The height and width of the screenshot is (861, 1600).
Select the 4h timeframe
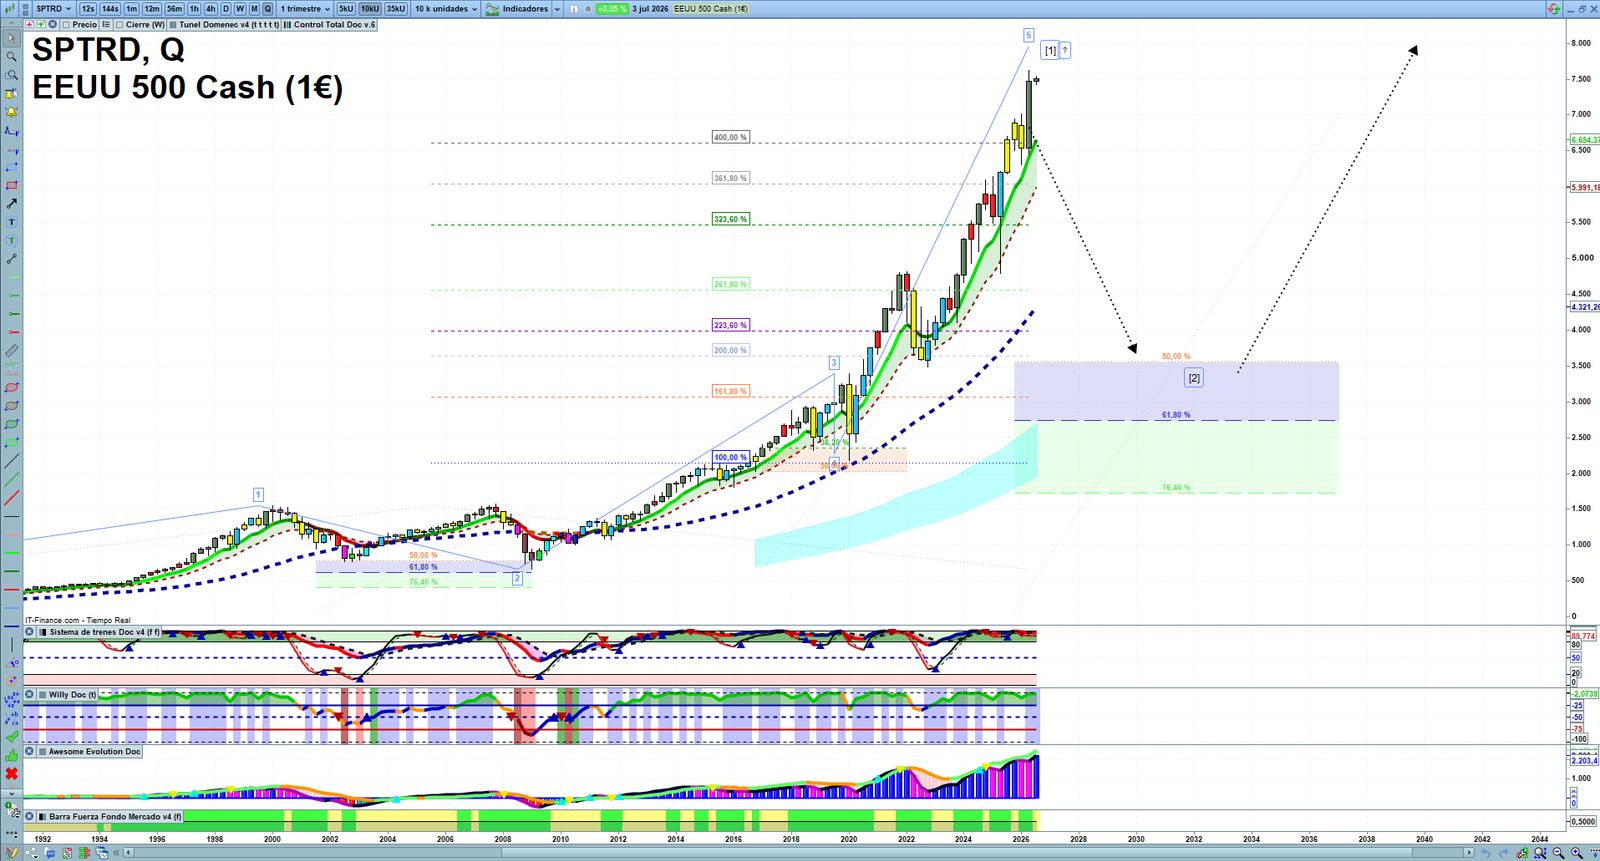210,9
